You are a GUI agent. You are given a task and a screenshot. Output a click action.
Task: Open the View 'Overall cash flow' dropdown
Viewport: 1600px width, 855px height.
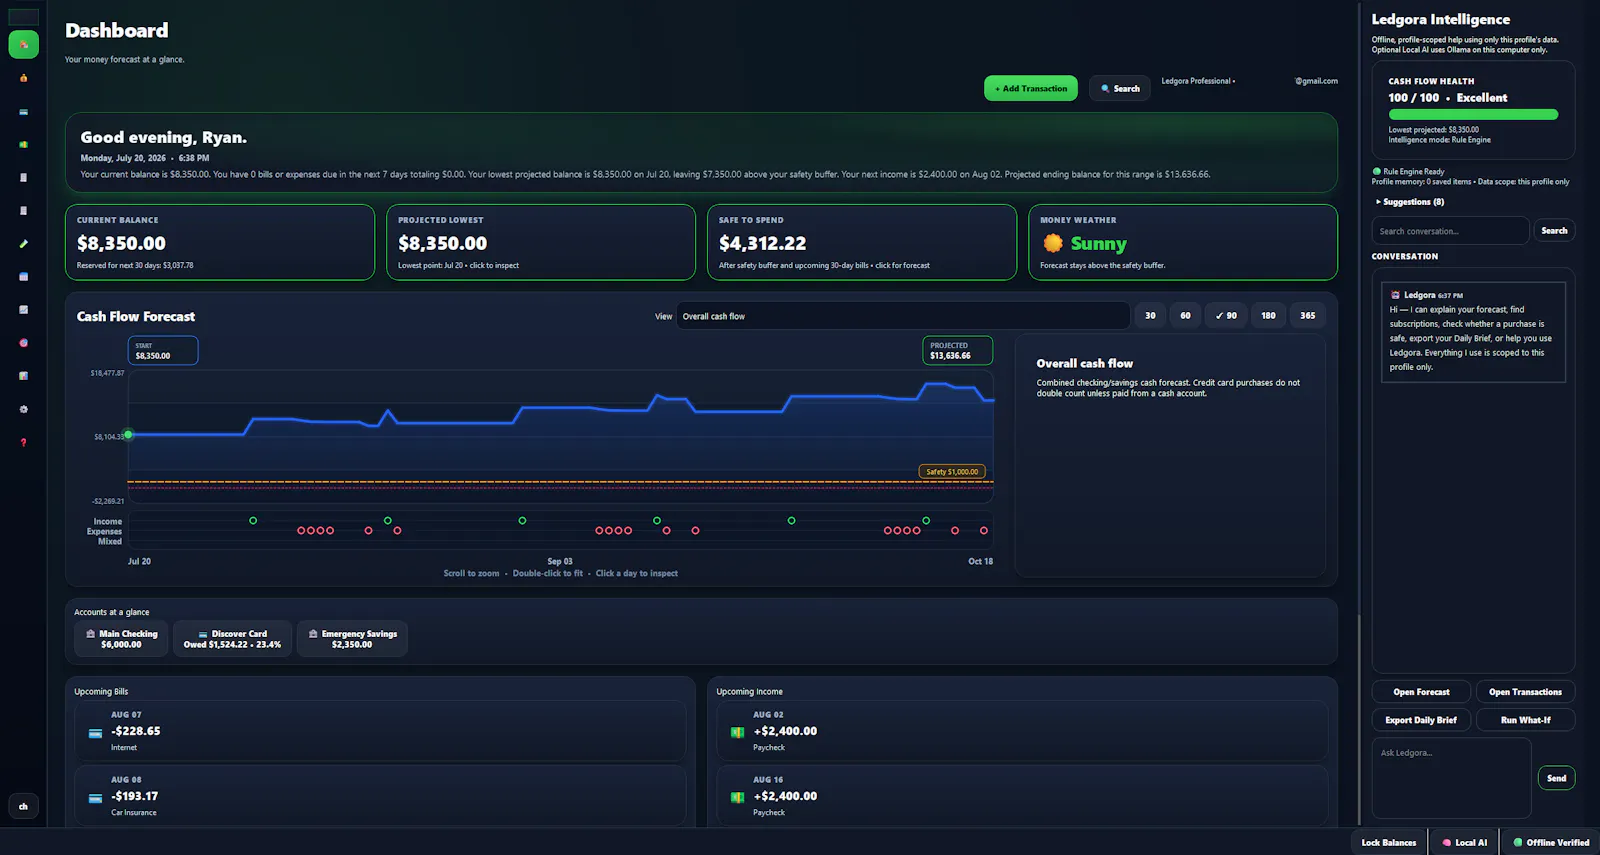tap(903, 316)
